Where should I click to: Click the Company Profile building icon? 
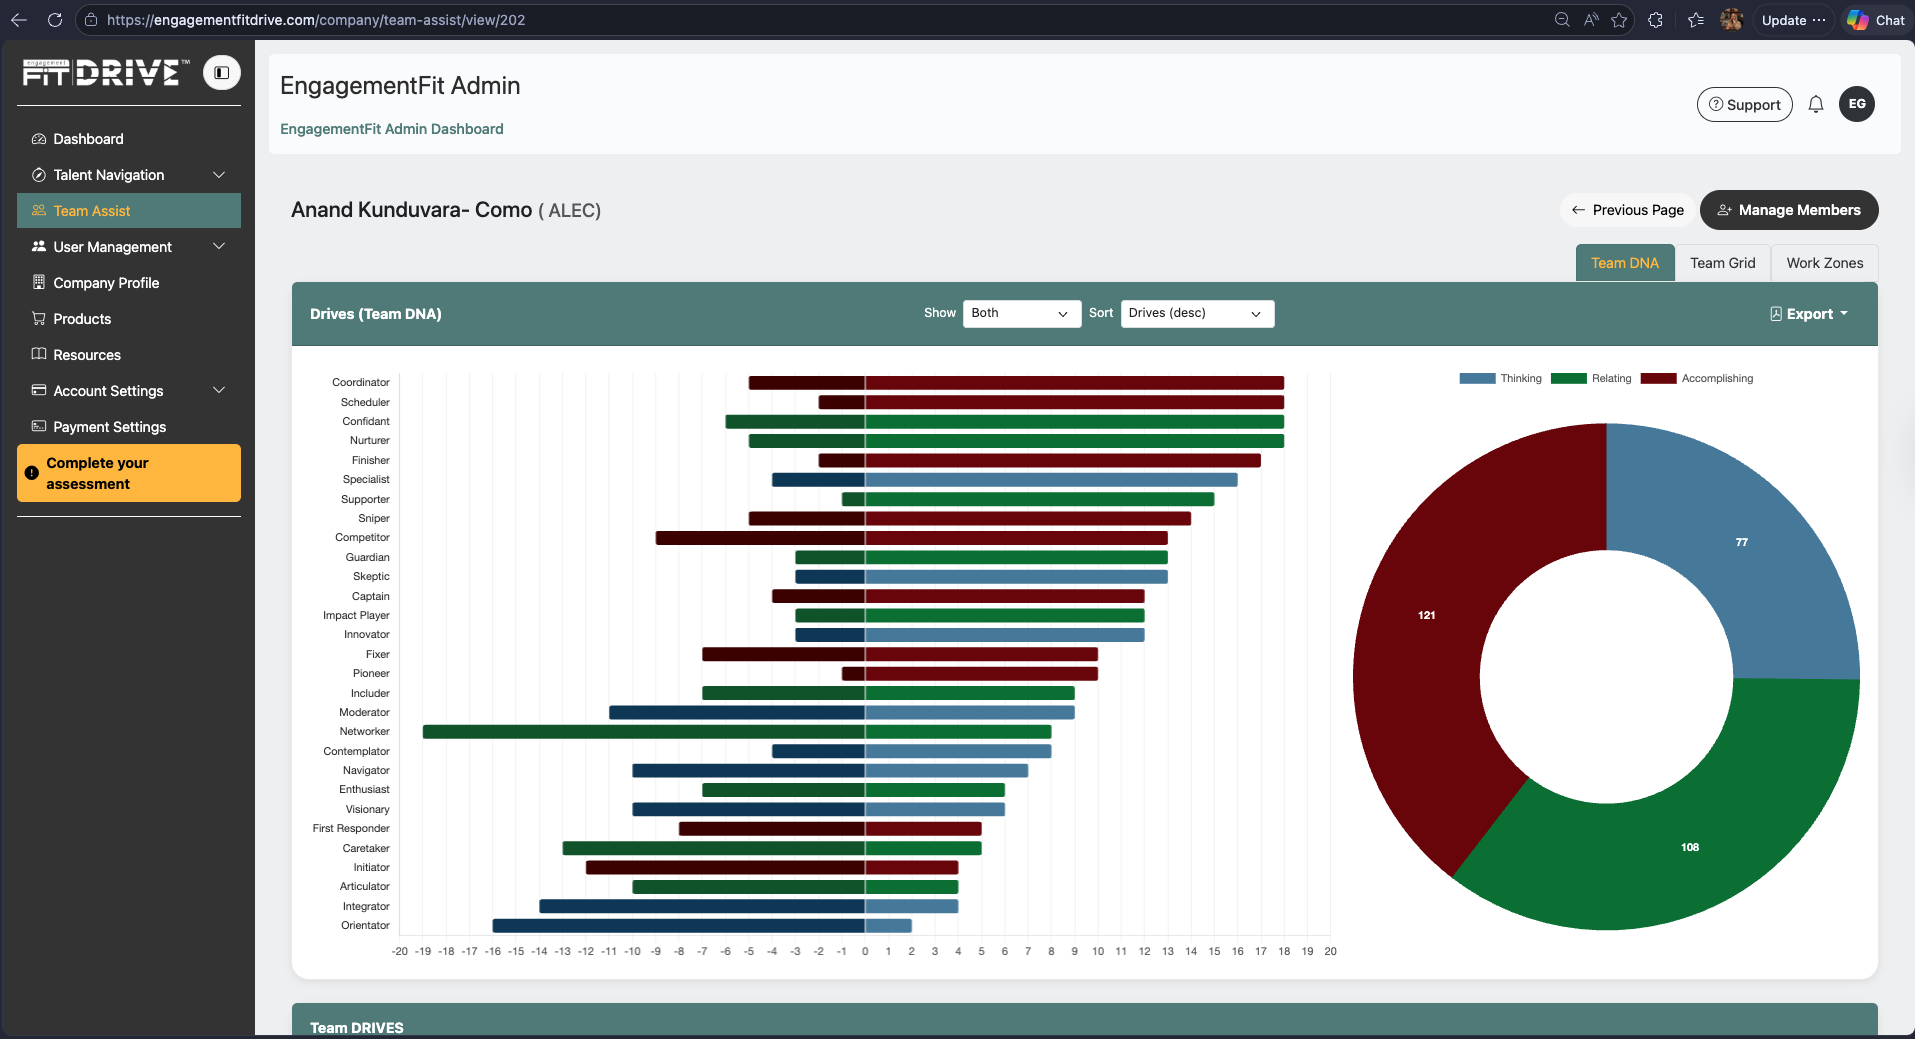39,283
